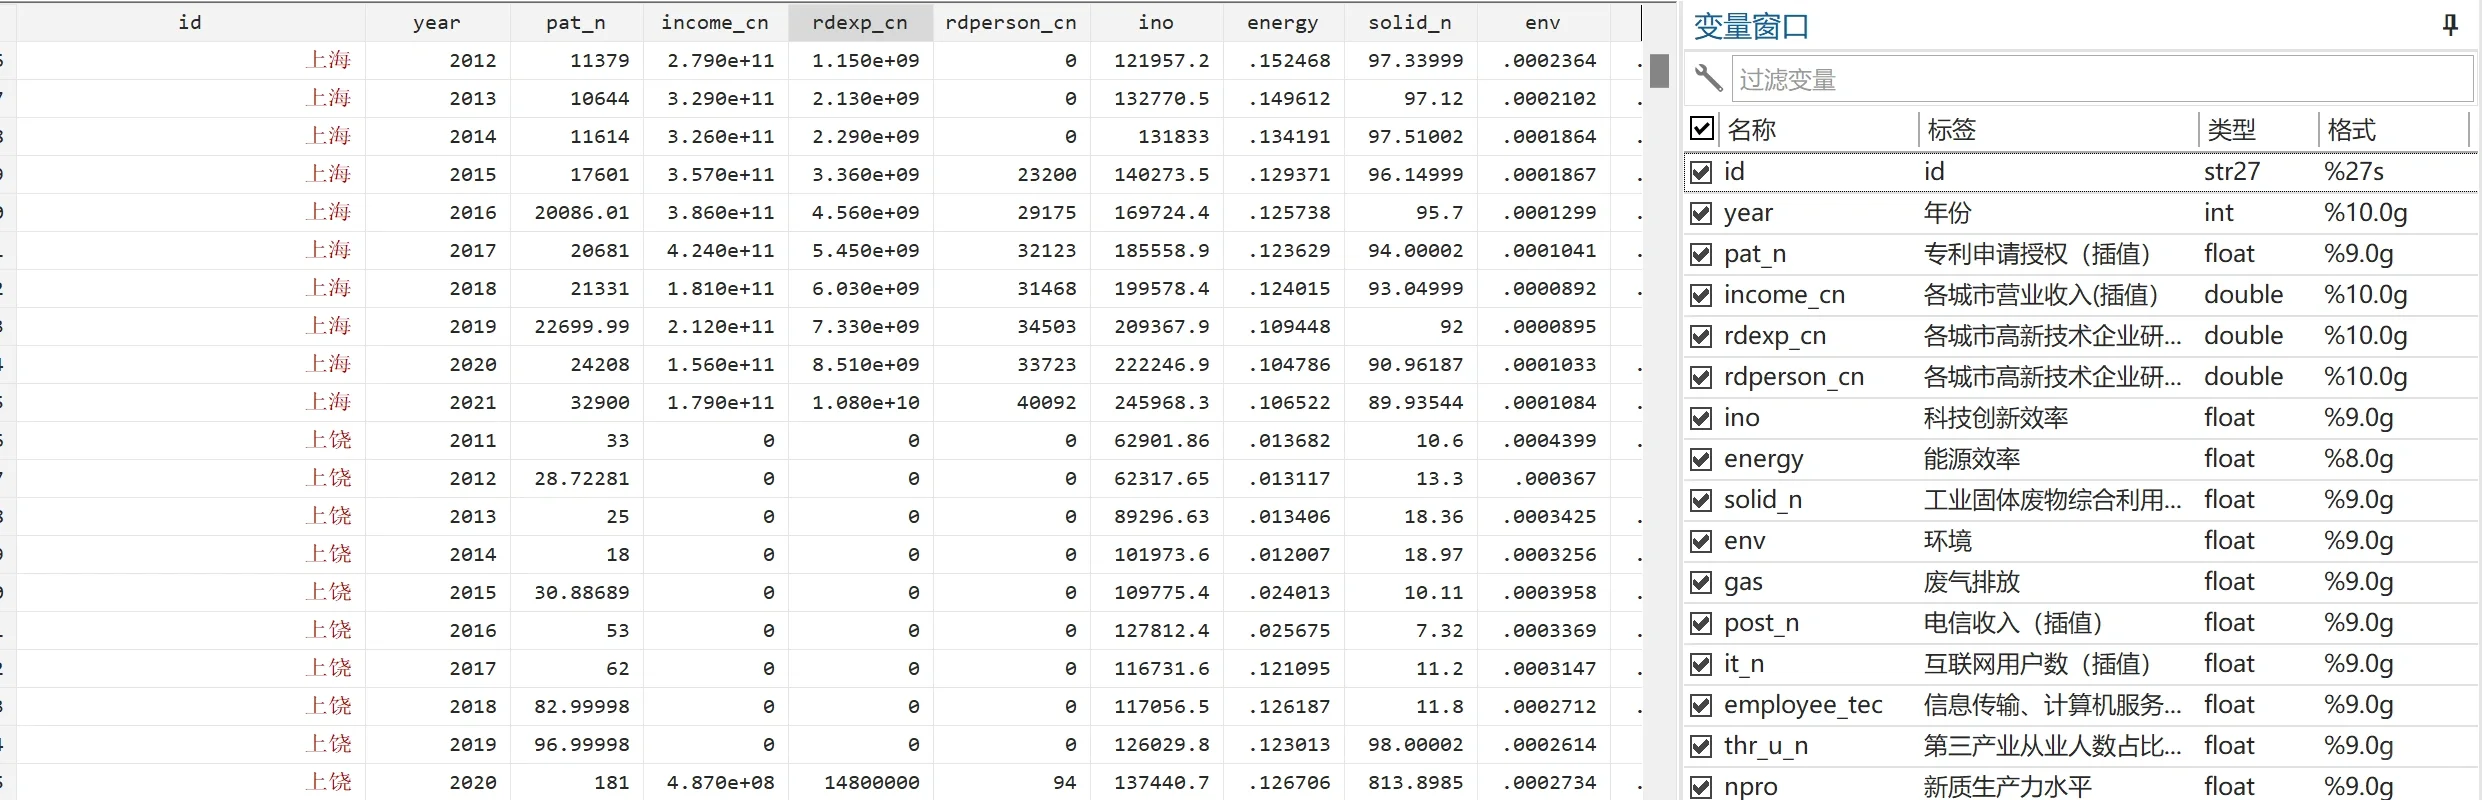Click the 类型 column header
This screenshot has height=800, width=2482.
point(2257,129)
